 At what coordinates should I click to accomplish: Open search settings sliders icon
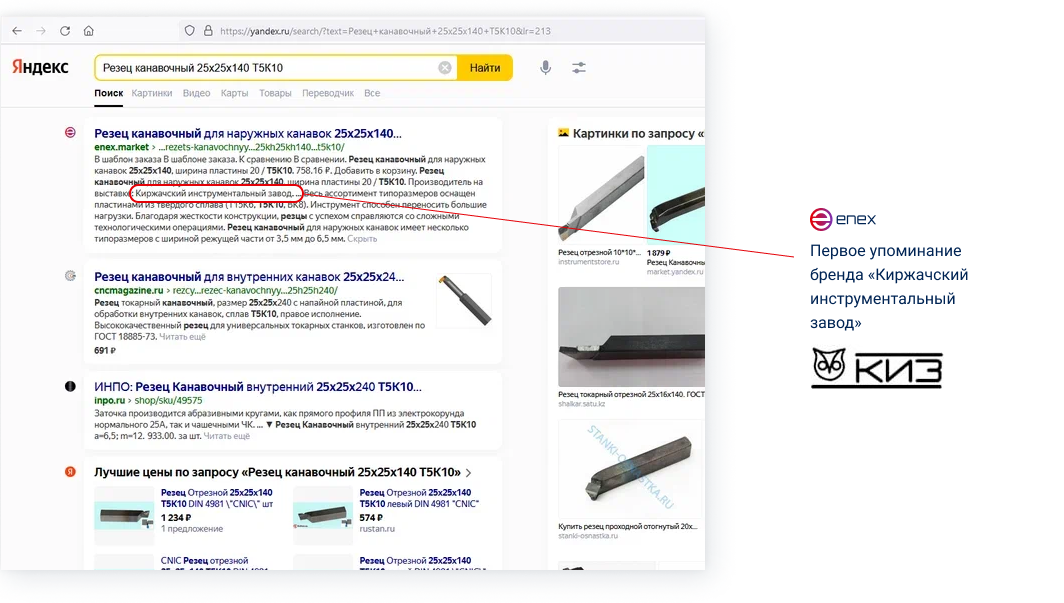click(579, 68)
